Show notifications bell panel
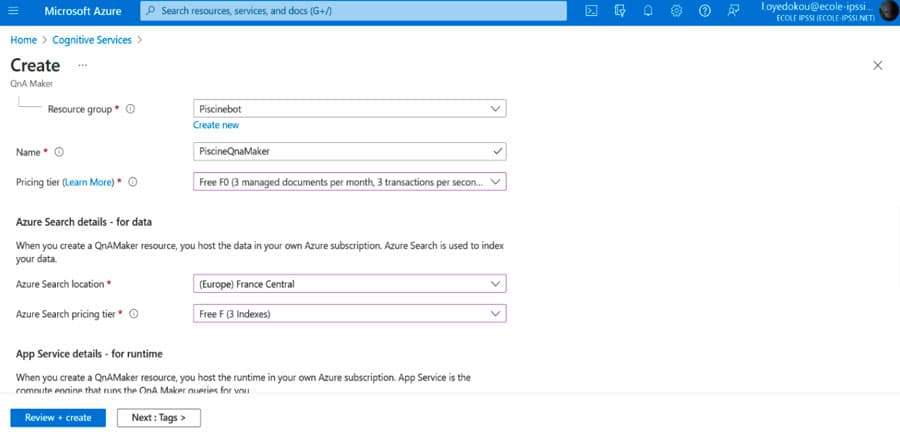900x440 pixels. click(x=648, y=11)
